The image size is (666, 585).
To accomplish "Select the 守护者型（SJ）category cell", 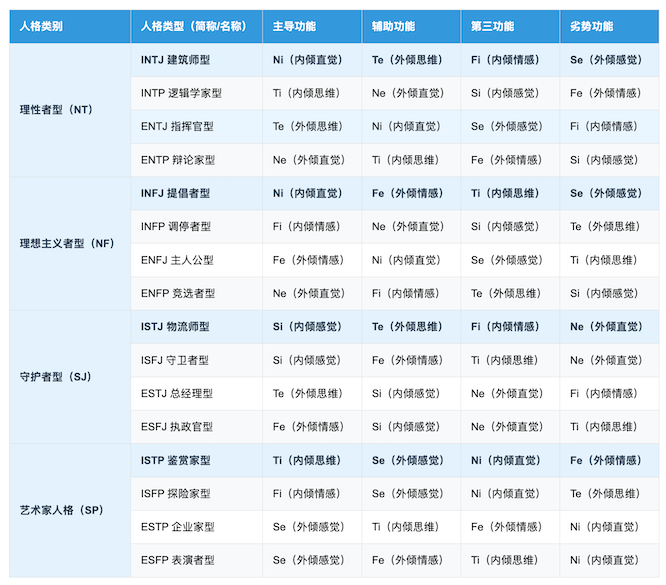I will (55, 377).
